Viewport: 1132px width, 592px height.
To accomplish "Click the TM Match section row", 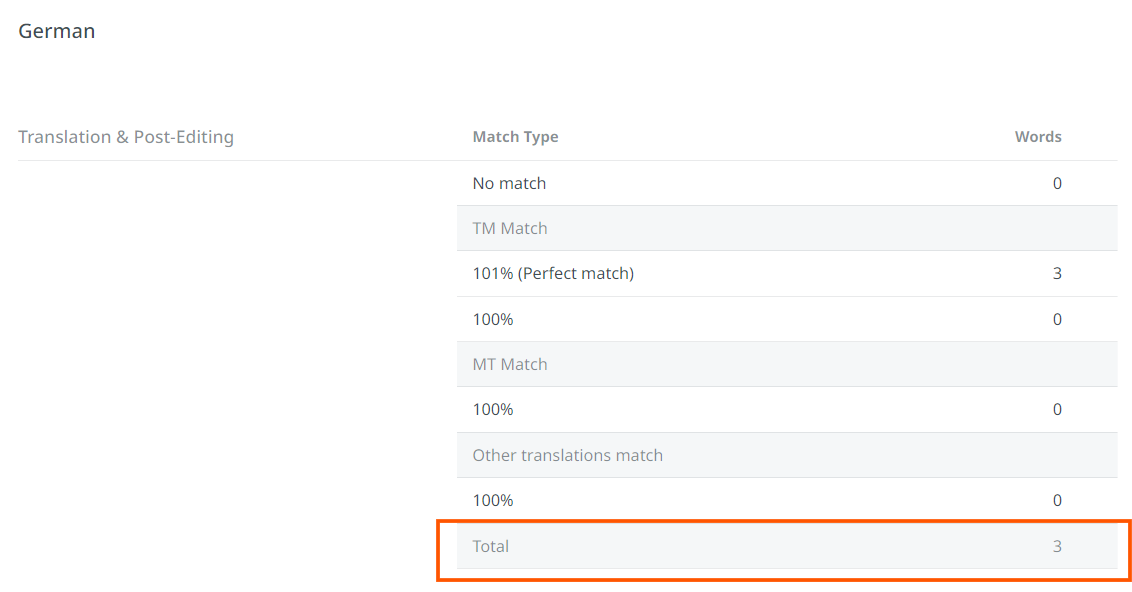I will (x=787, y=228).
